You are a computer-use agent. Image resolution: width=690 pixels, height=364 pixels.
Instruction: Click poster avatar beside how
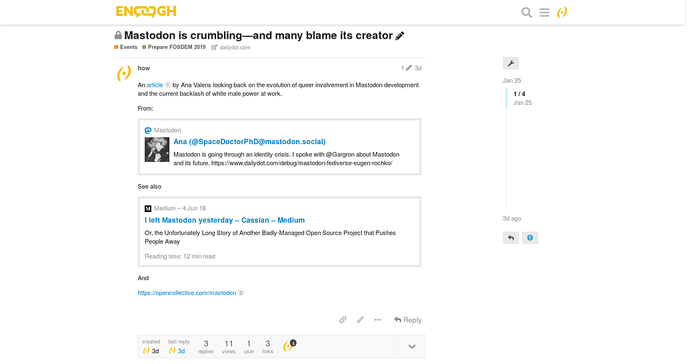pos(124,73)
